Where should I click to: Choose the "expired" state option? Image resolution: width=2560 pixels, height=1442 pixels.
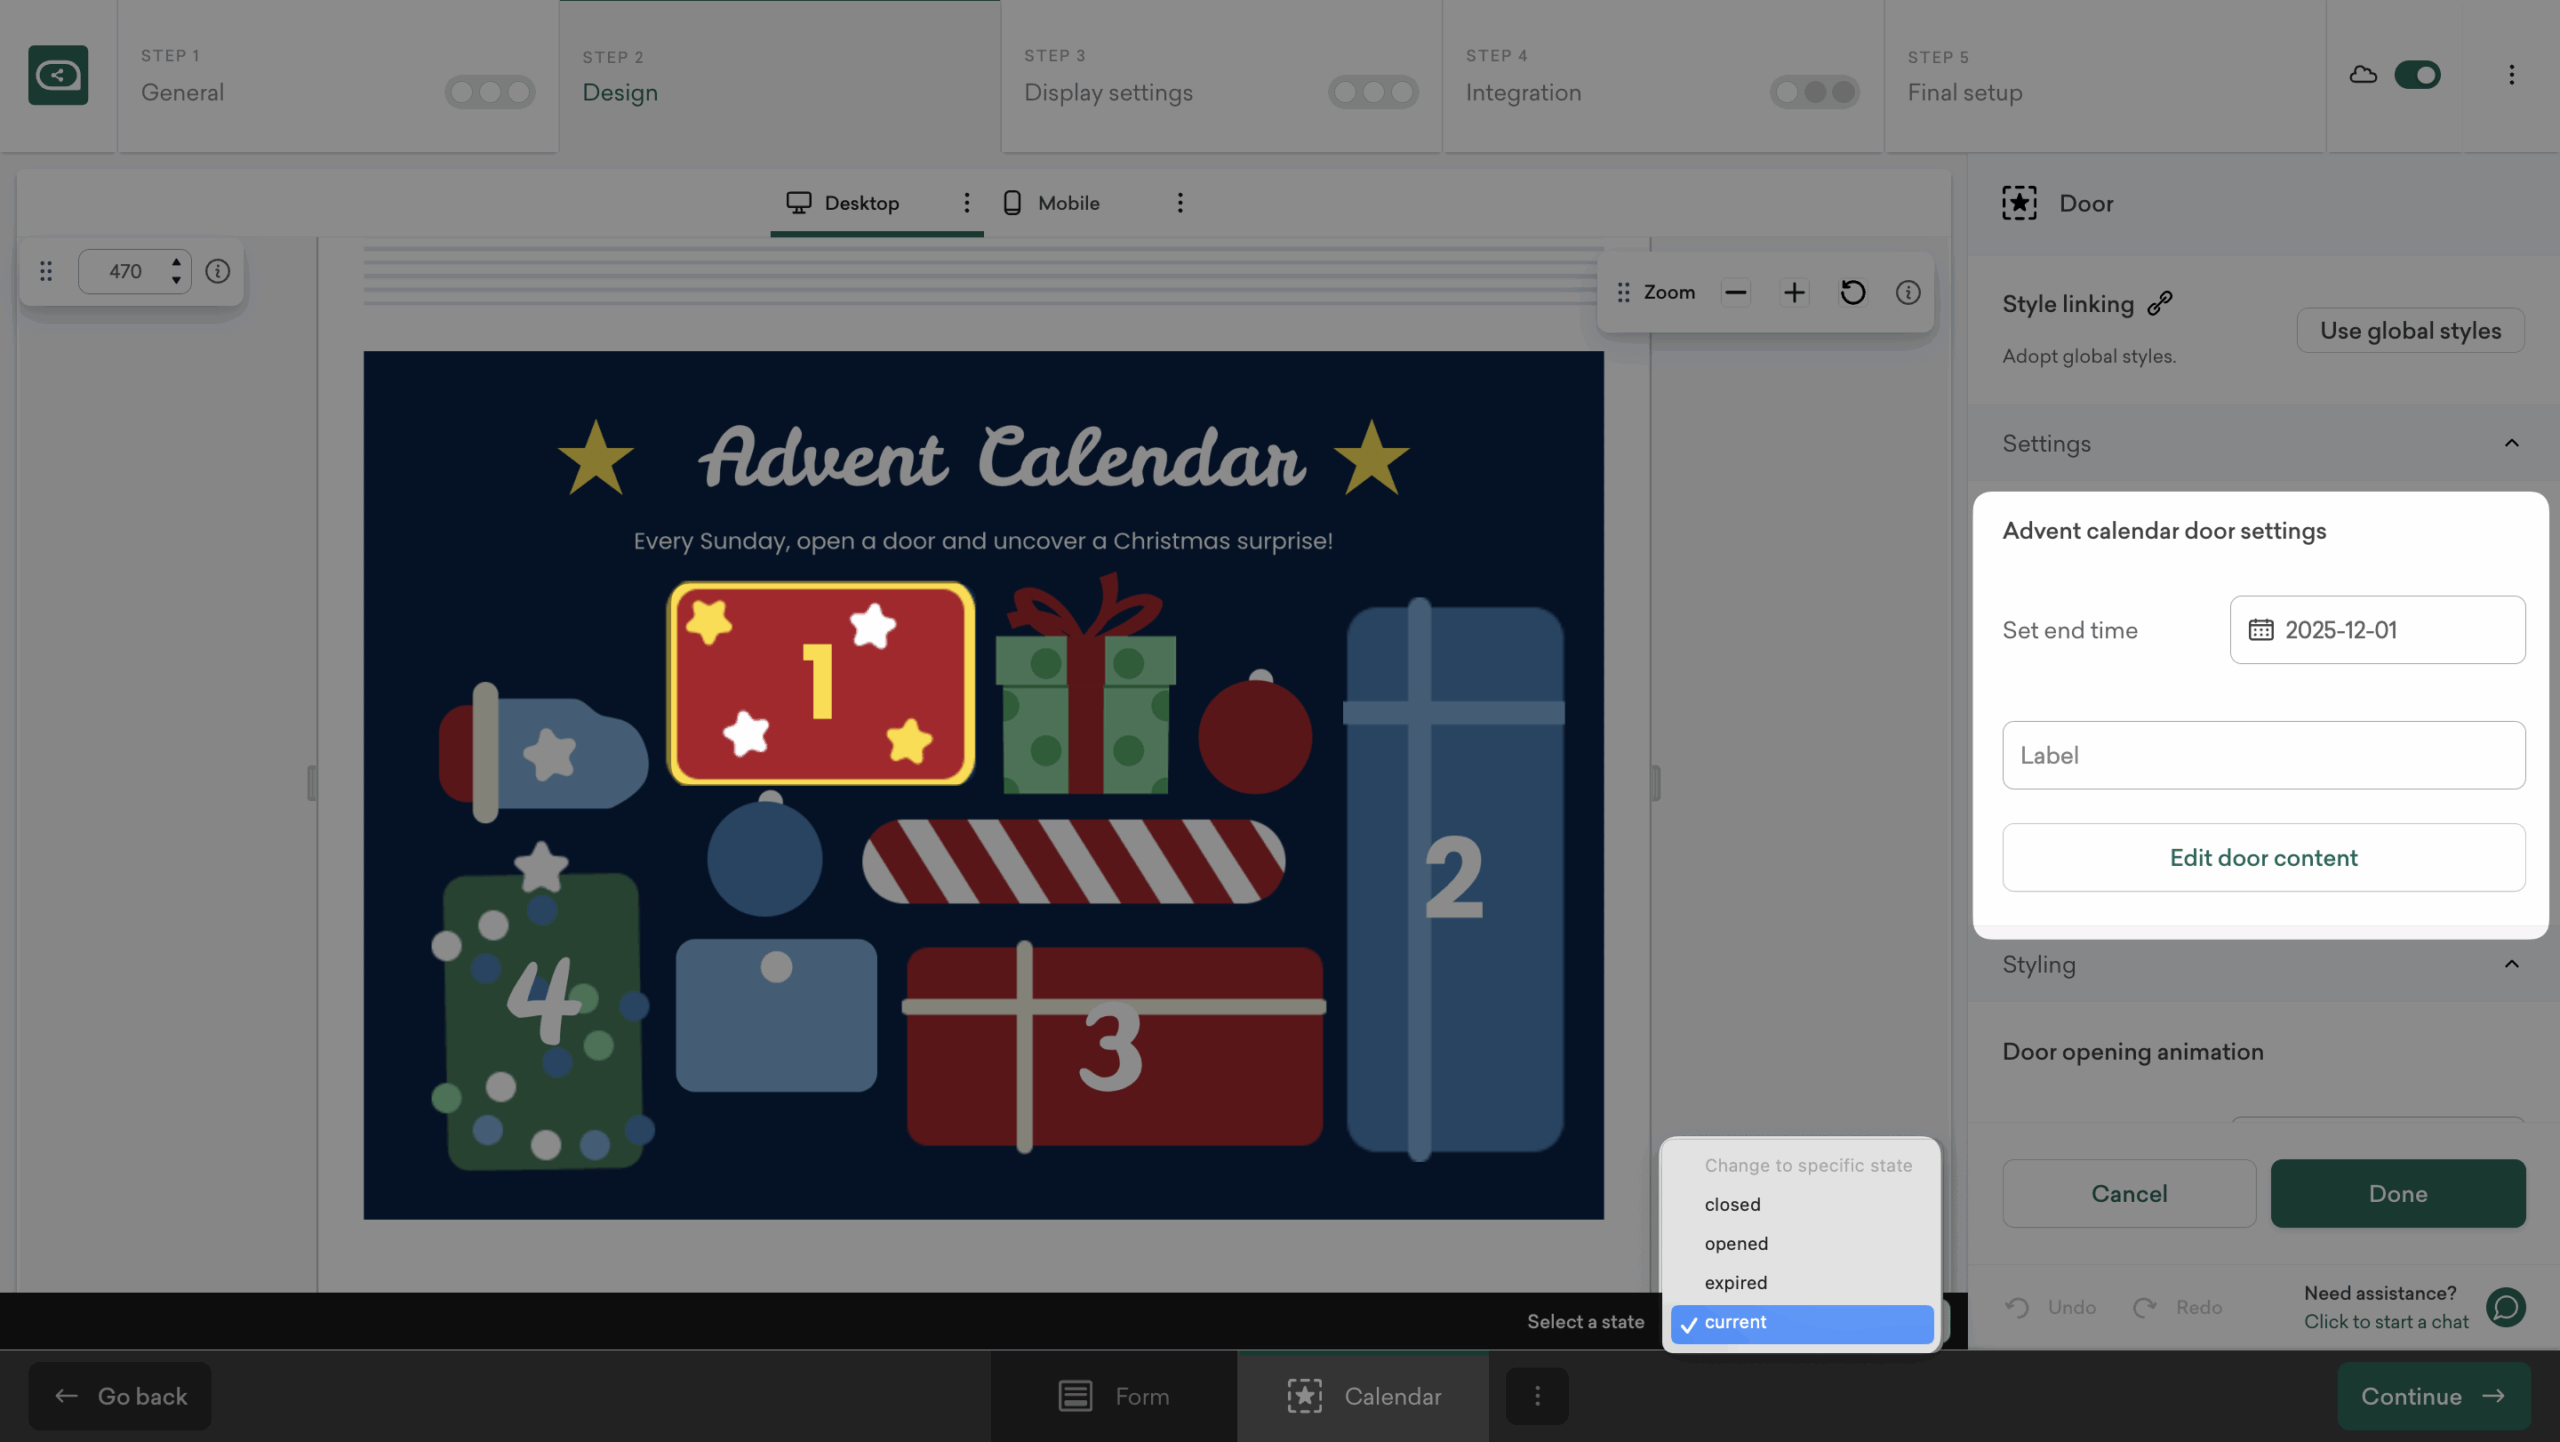1735,1283
